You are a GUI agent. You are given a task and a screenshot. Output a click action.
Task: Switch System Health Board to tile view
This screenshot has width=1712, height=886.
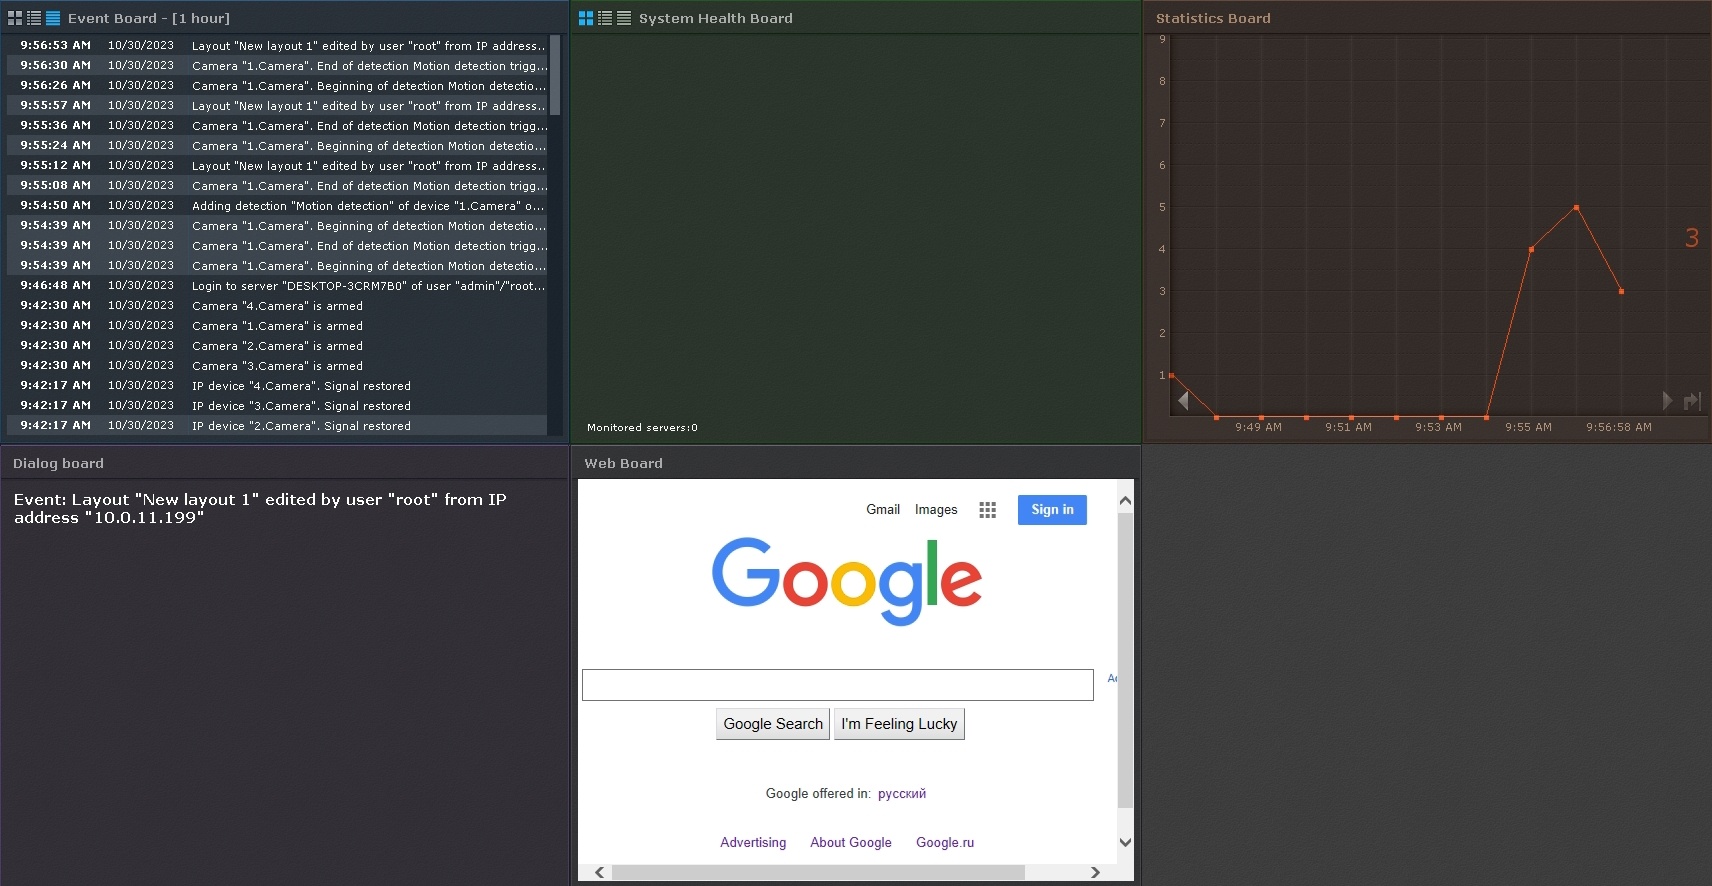(x=586, y=18)
